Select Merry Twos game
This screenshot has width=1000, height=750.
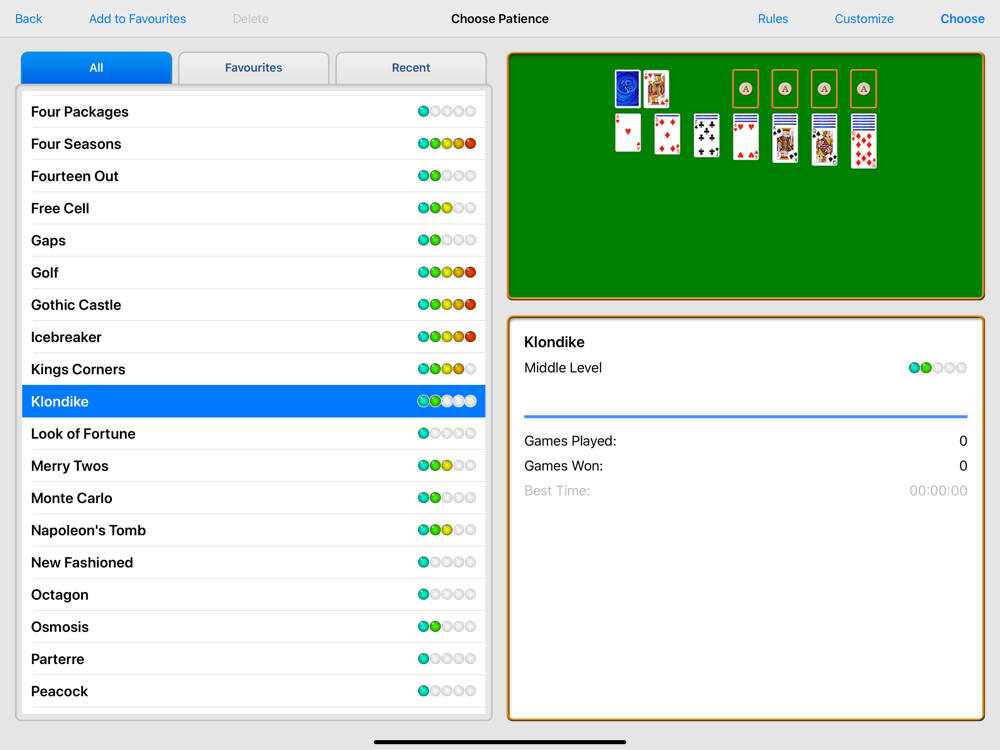click(254, 466)
